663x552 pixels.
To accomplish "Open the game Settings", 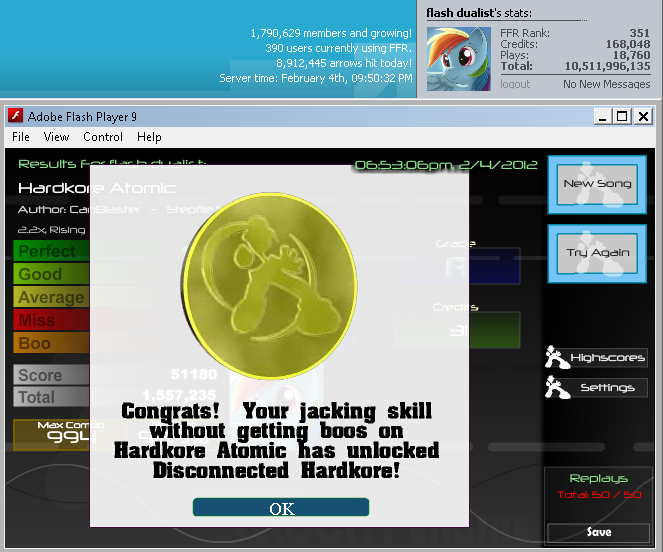I will tap(607, 387).
